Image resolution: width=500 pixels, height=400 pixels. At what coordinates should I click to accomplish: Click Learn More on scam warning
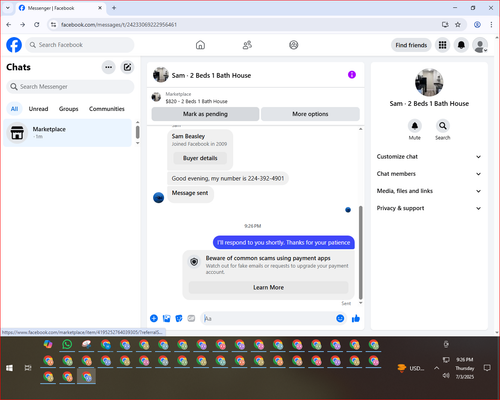tap(268, 287)
